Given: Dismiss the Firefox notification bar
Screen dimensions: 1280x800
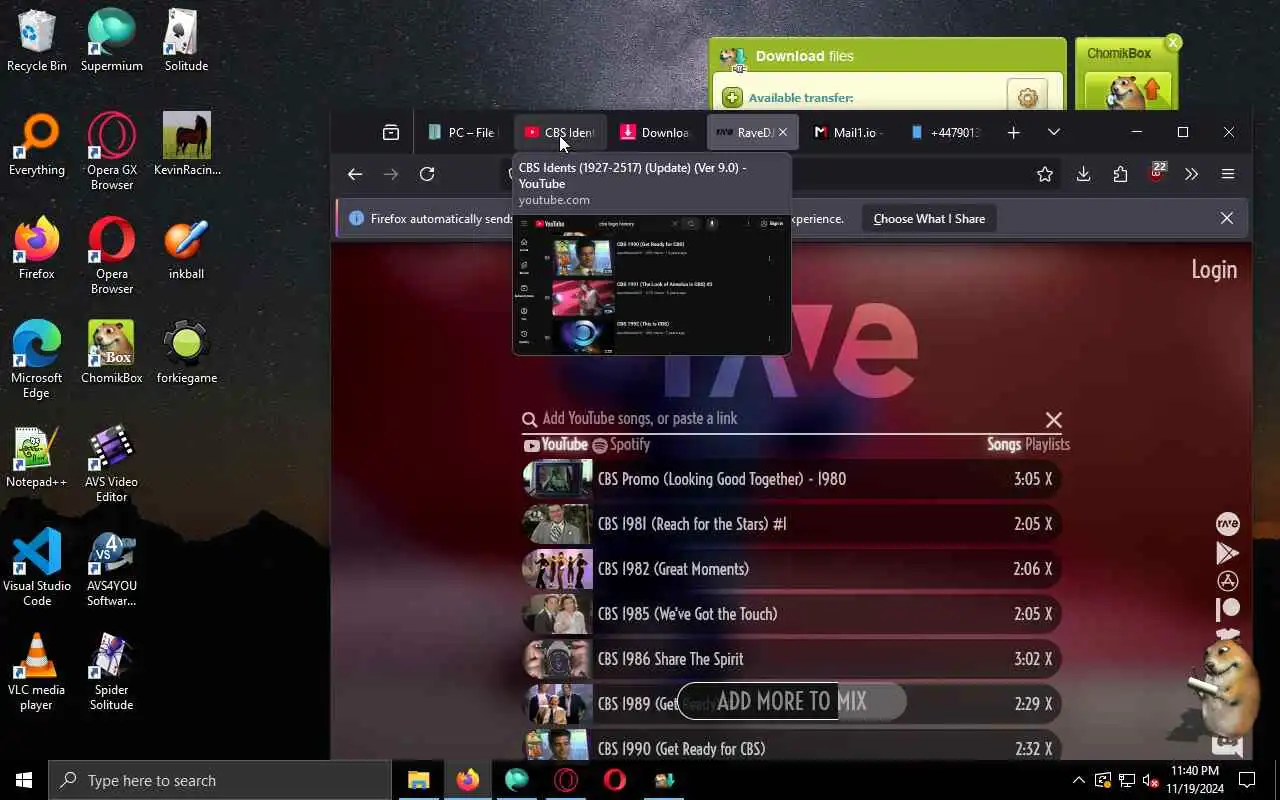Looking at the screenshot, I should click(1227, 218).
